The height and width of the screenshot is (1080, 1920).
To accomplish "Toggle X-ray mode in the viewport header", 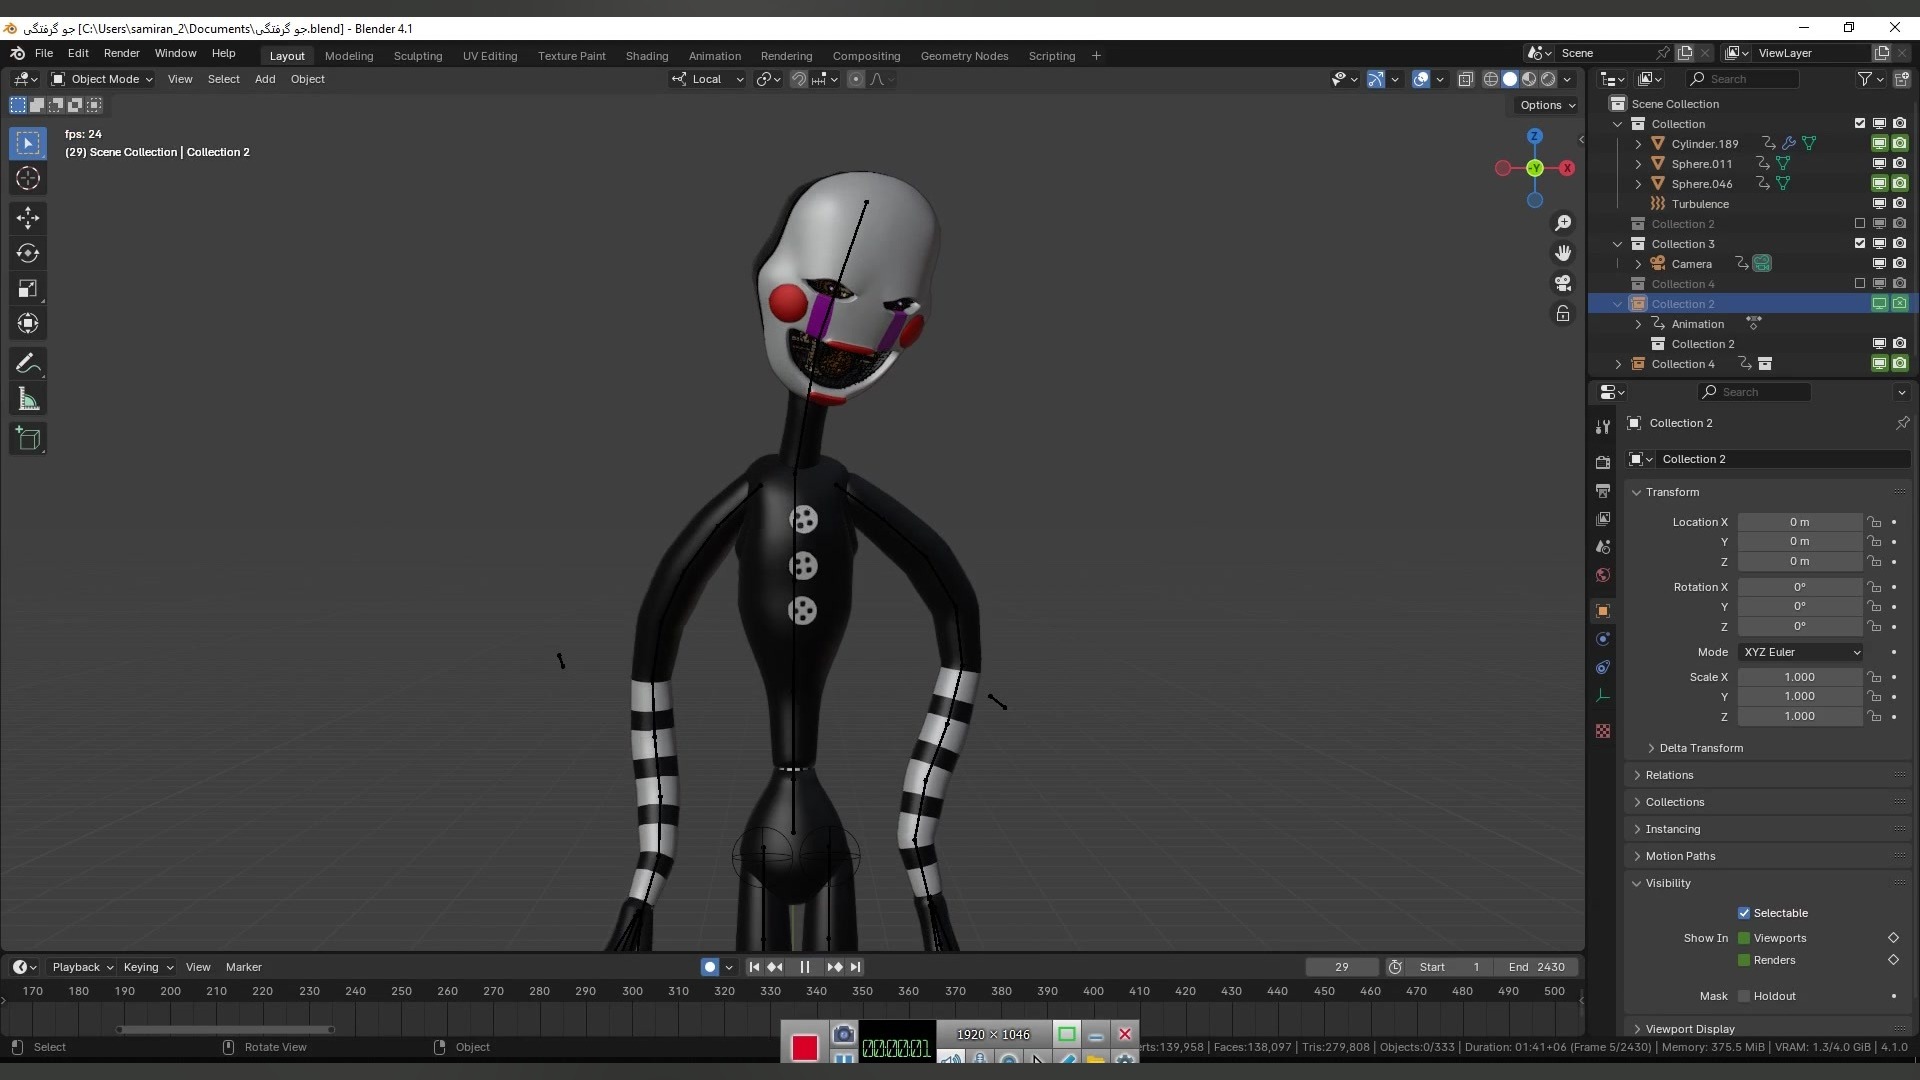I will 1465,79.
